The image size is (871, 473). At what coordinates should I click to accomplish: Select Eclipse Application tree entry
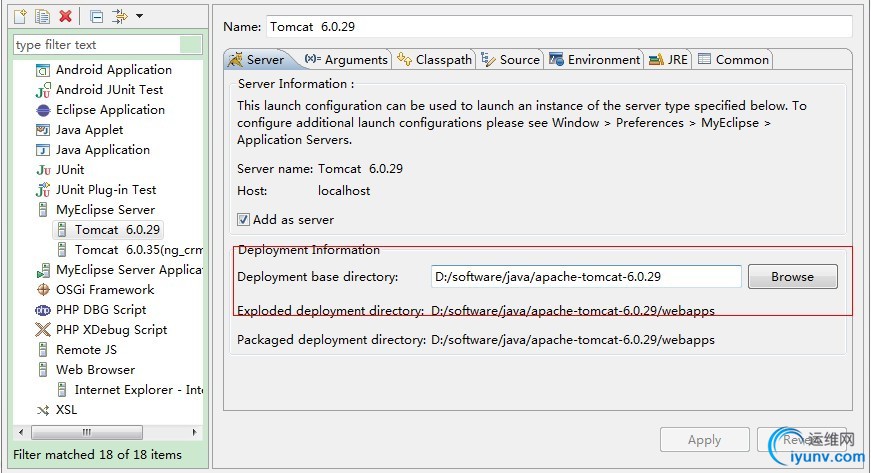point(111,110)
